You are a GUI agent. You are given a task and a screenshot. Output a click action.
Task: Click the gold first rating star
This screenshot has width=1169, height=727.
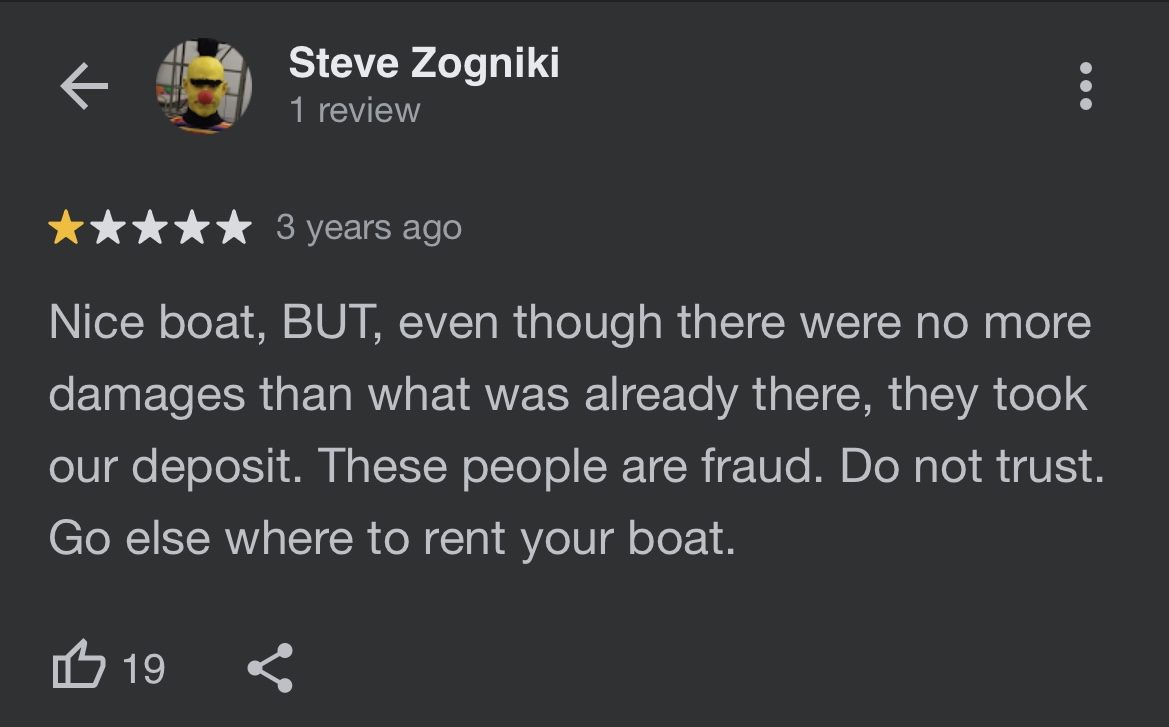pyautogui.click(x=66, y=227)
